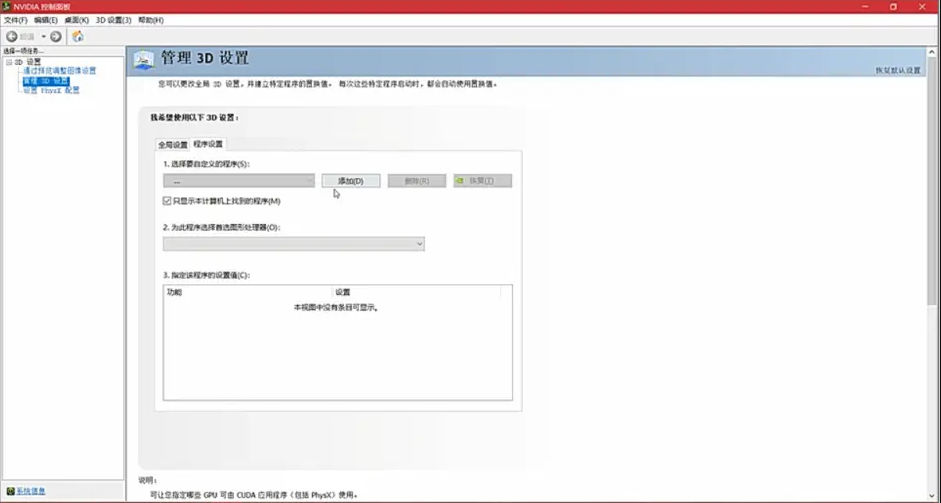Switch to the 程序设置 tab
941x503 pixels.
pos(208,144)
